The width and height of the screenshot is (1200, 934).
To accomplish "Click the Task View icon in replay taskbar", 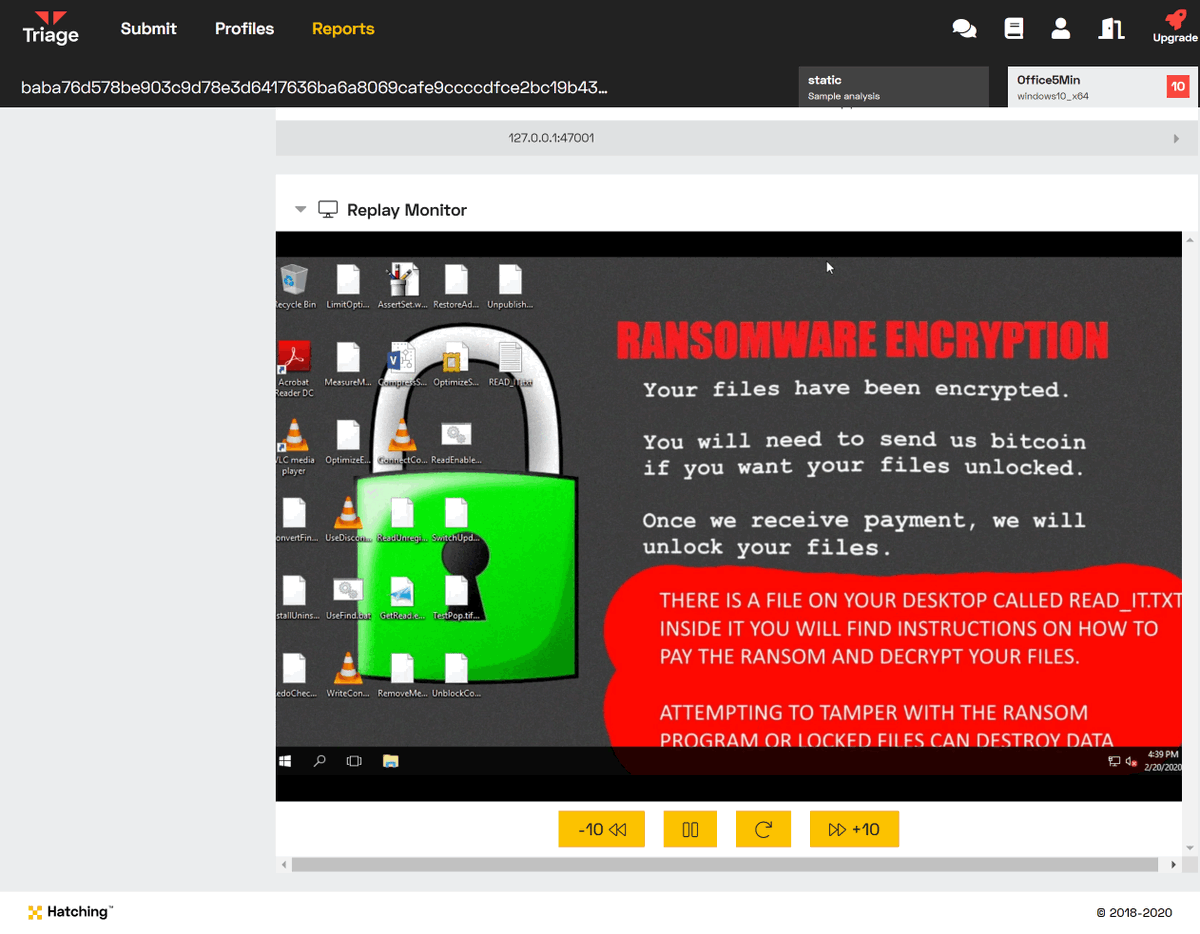I will [354, 761].
